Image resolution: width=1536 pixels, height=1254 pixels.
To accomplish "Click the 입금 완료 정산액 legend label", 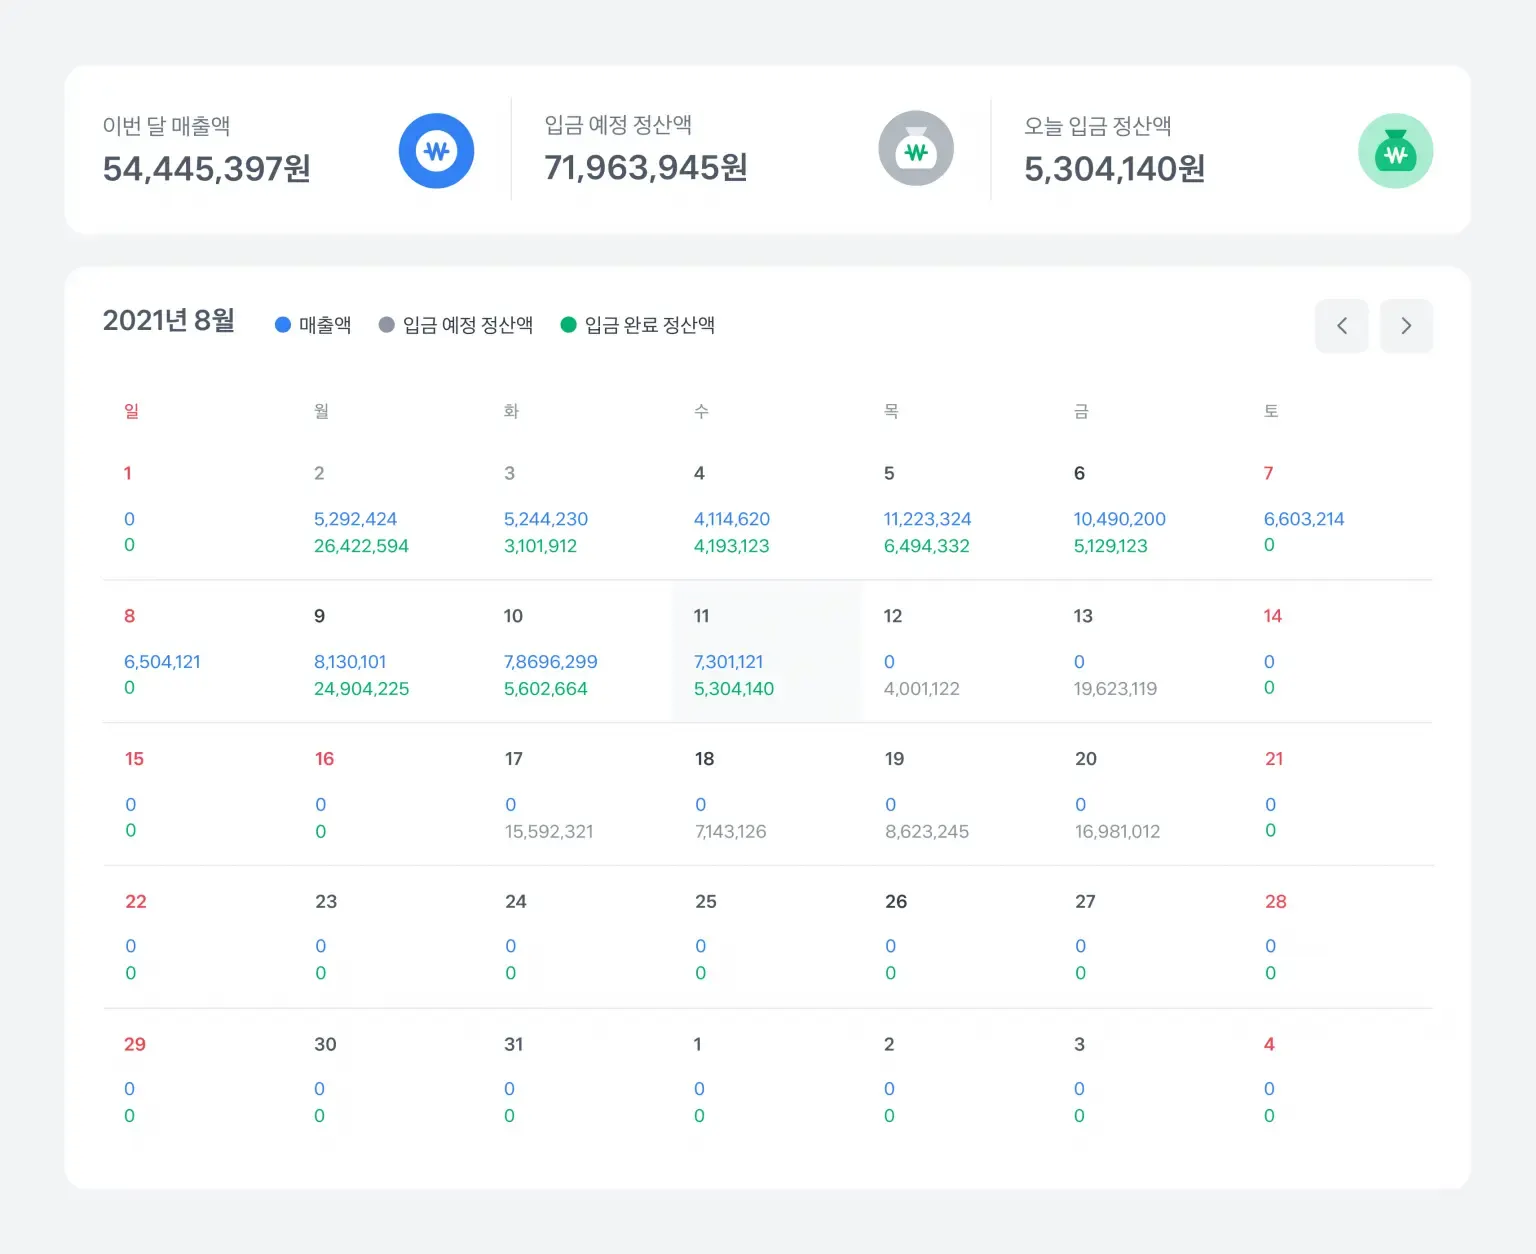I will (x=650, y=325).
